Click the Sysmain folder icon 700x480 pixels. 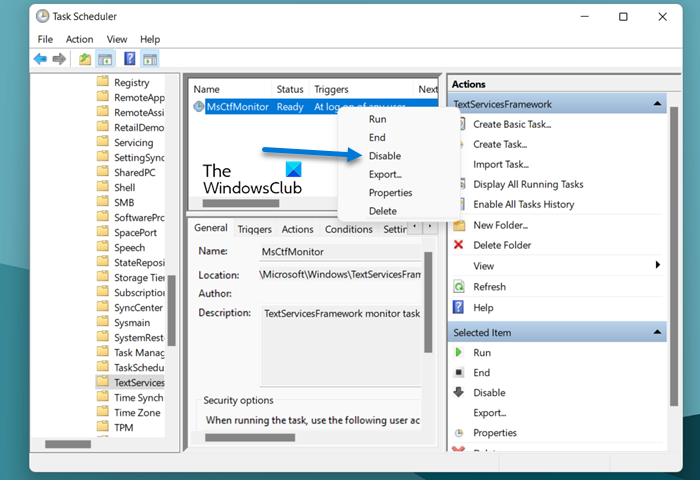click(103, 321)
